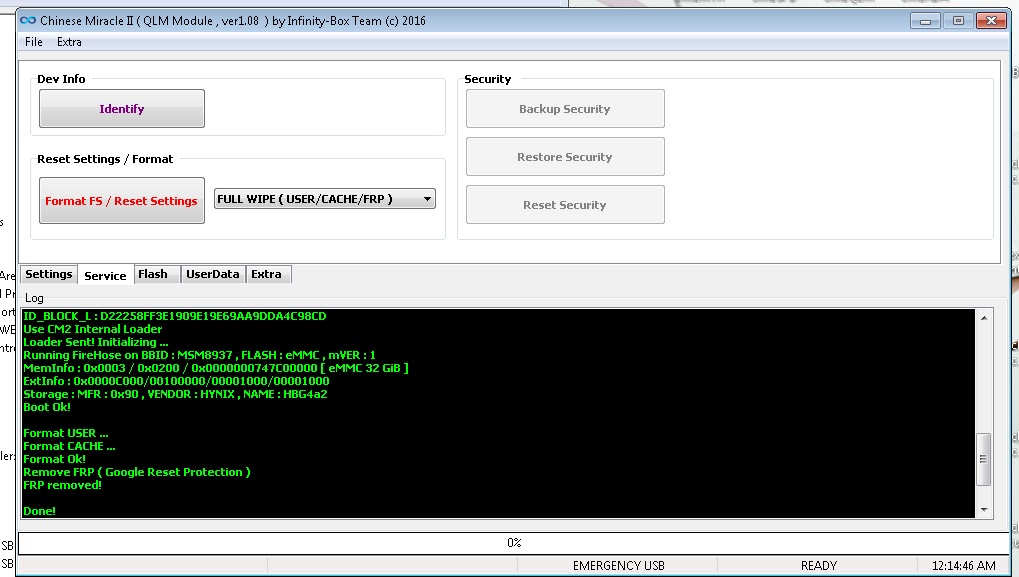
Task: Minimize the Chinese Miracle II window
Action: pyautogui.click(x=925, y=21)
